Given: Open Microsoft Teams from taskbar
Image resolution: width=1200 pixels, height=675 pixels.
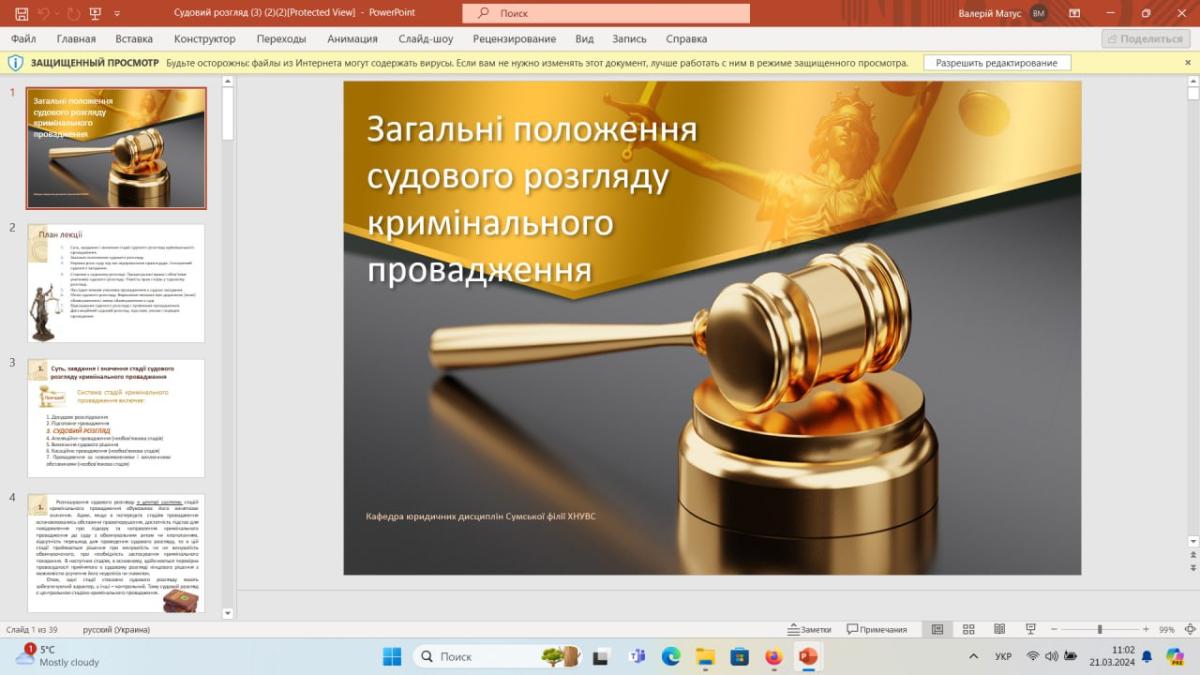Looking at the screenshot, I should 636,657.
